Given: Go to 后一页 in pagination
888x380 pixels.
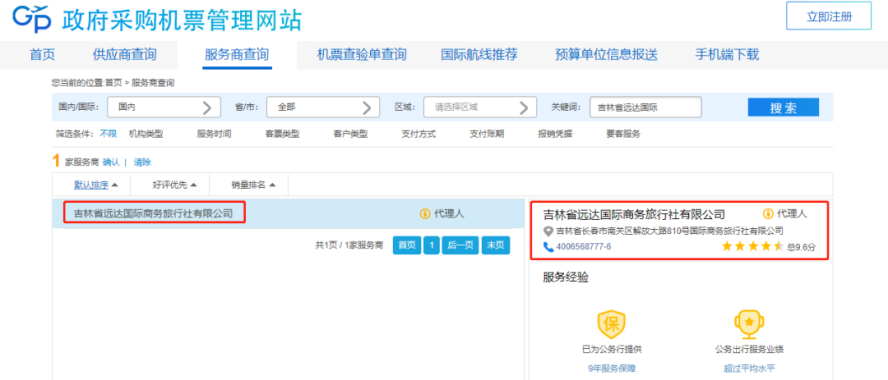Looking at the screenshot, I should tap(460, 245).
